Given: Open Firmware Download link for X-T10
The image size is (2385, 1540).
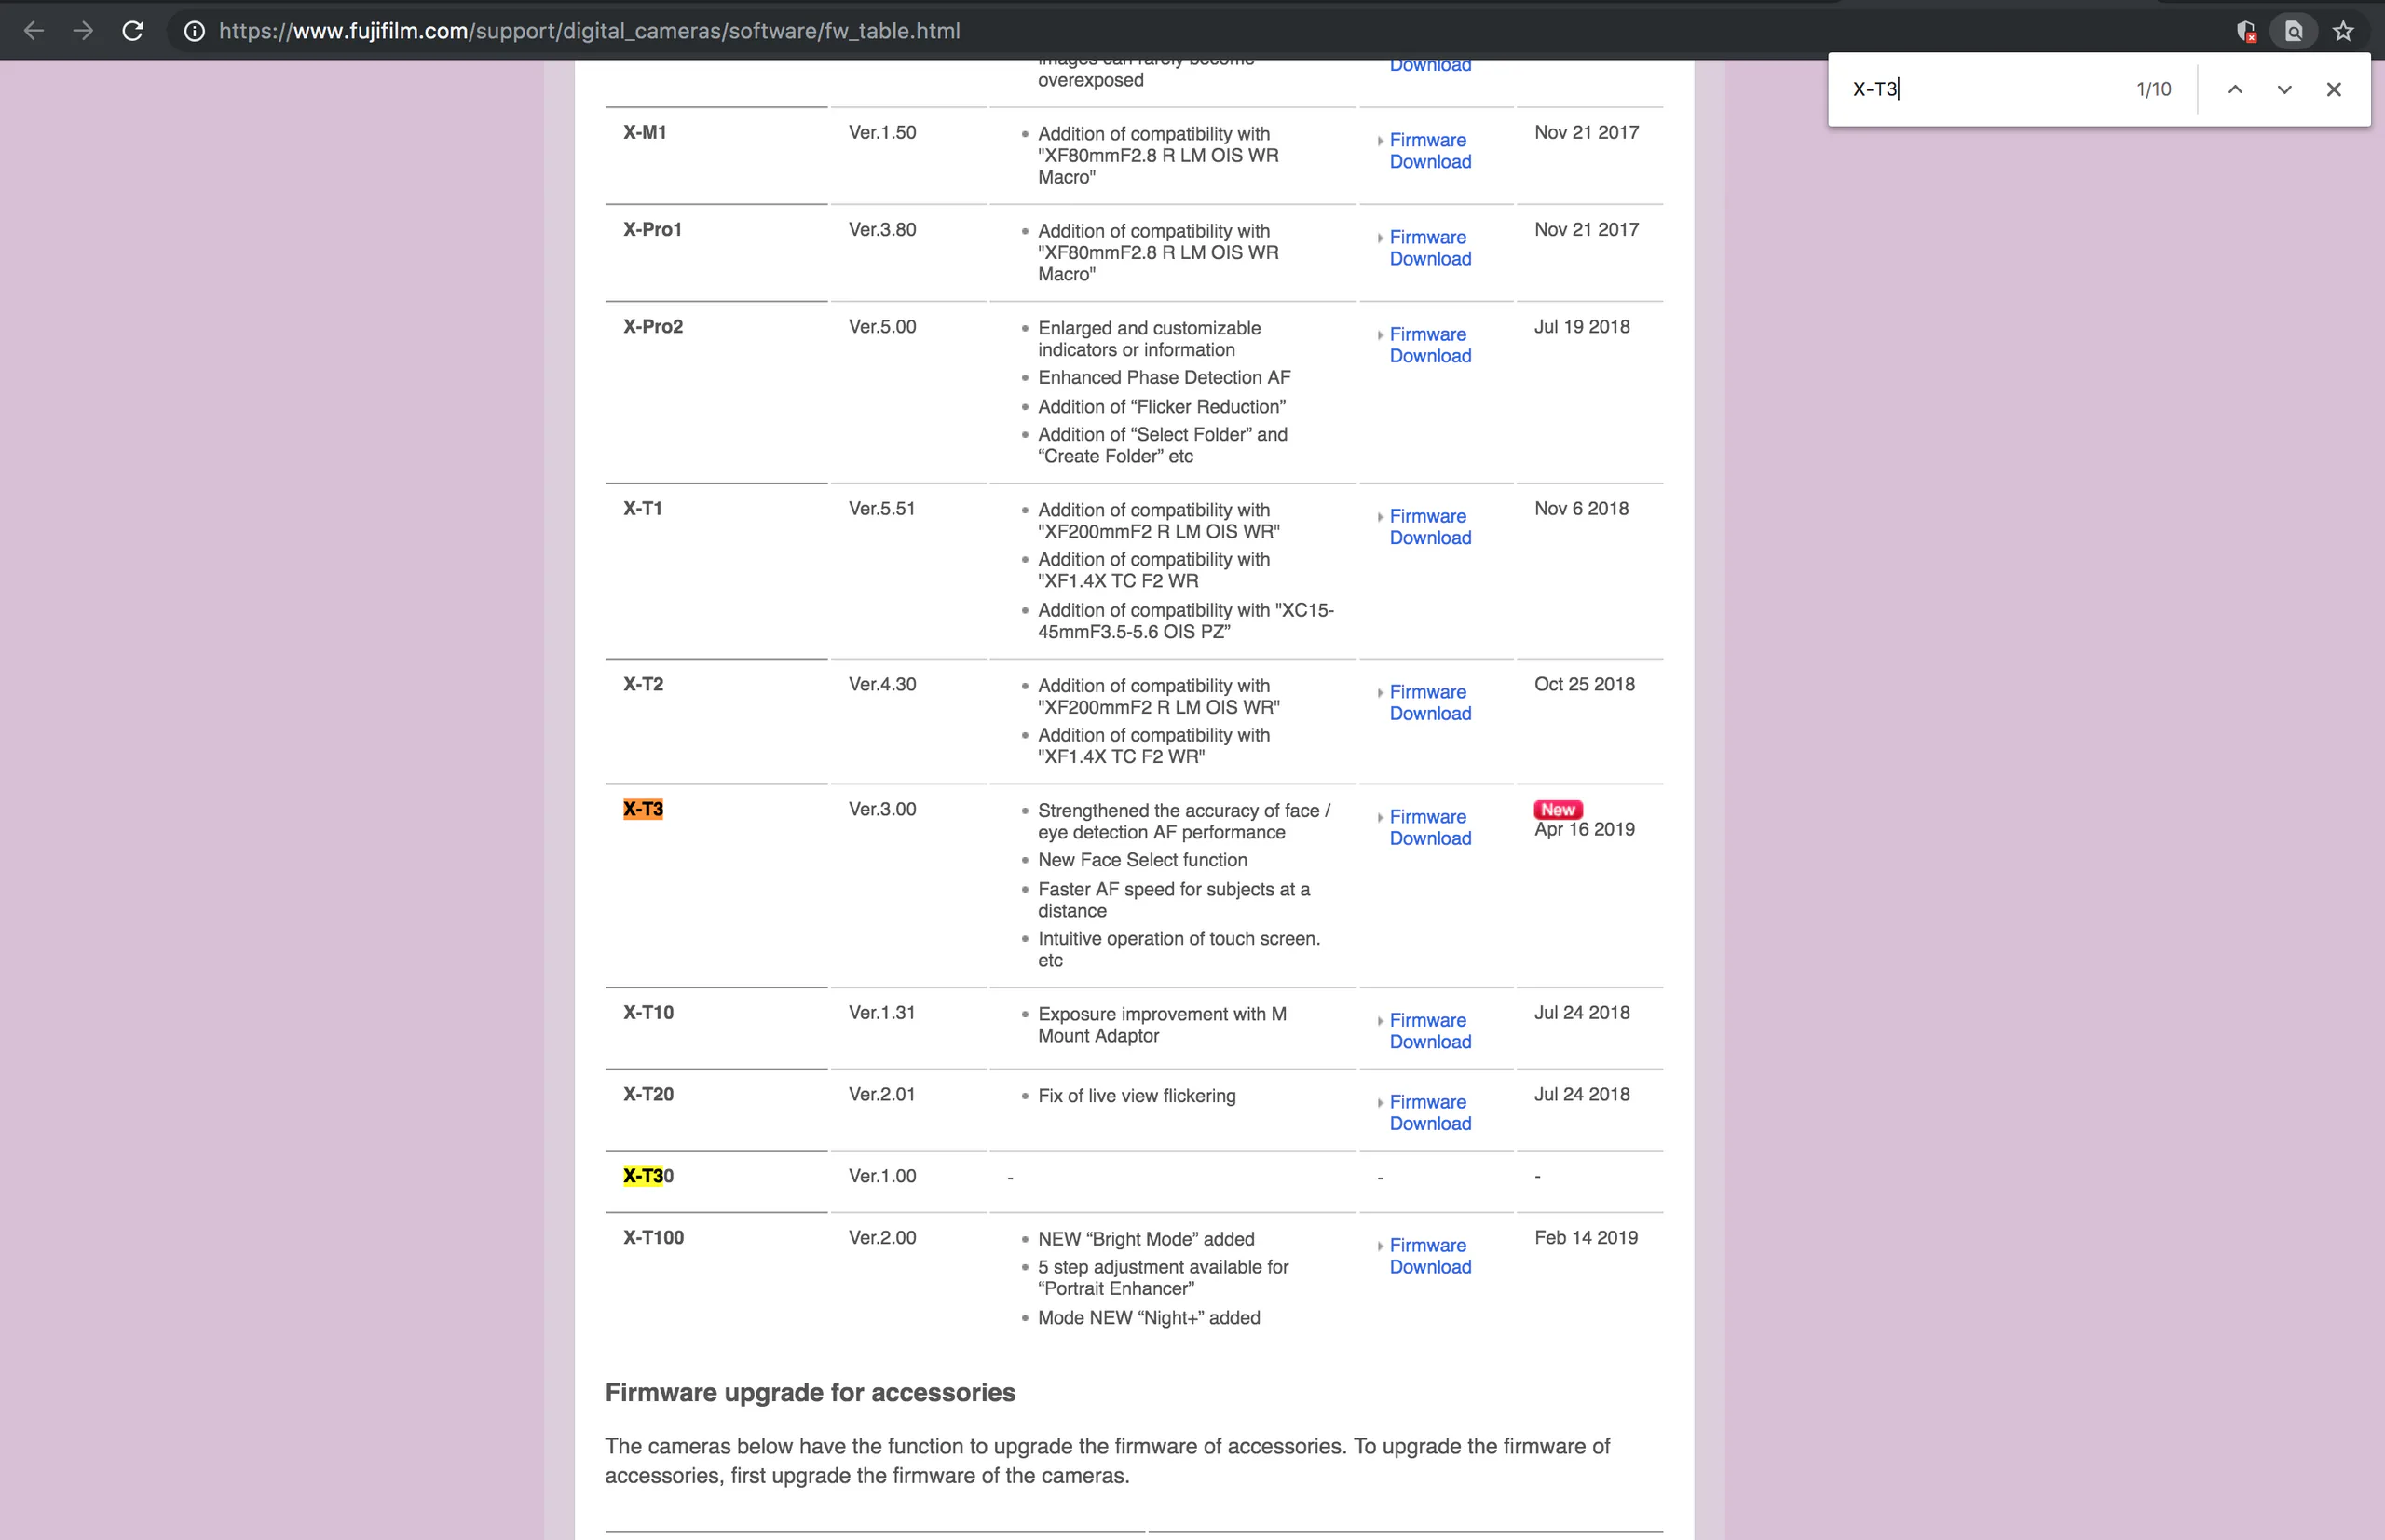Looking at the screenshot, I should coord(1430,1031).
